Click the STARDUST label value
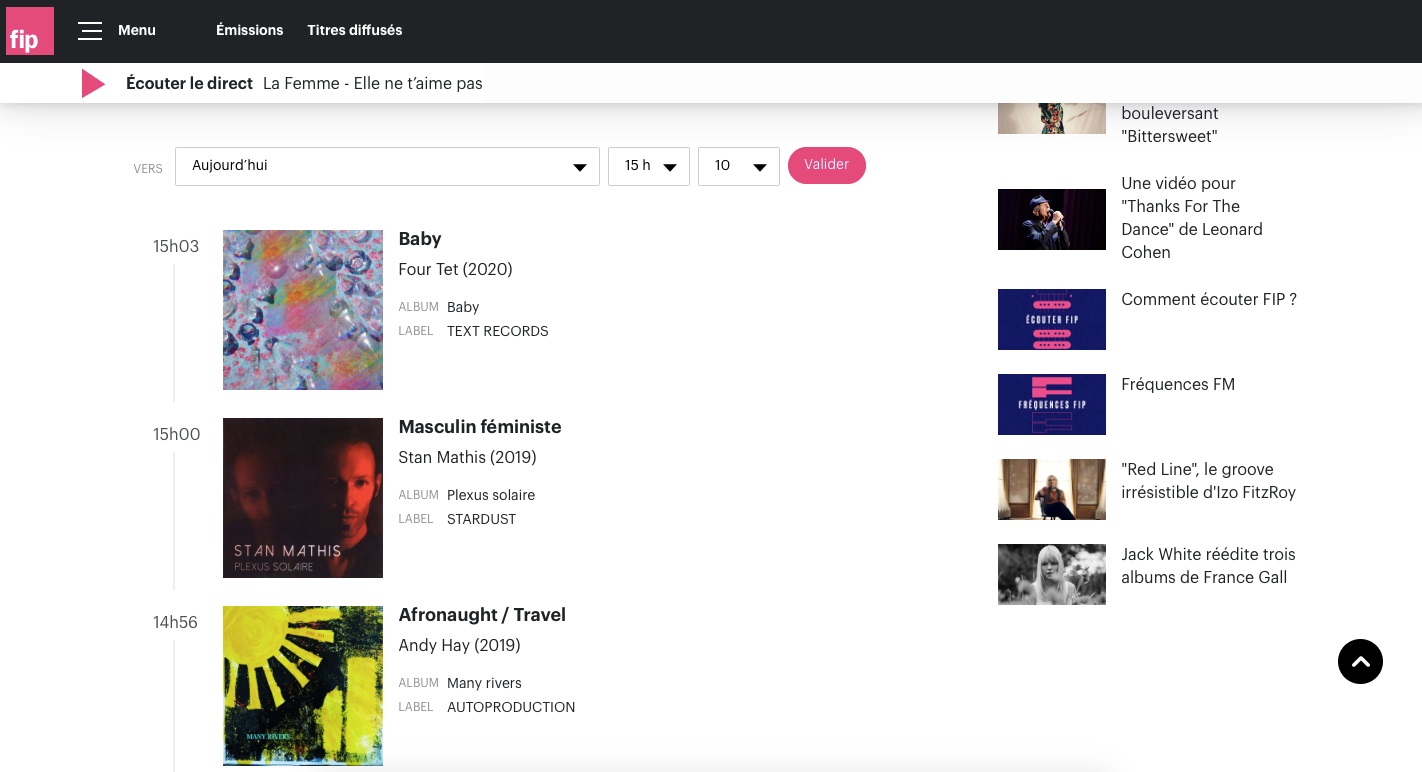This screenshot has height=772, width=1422. (482, 519)
